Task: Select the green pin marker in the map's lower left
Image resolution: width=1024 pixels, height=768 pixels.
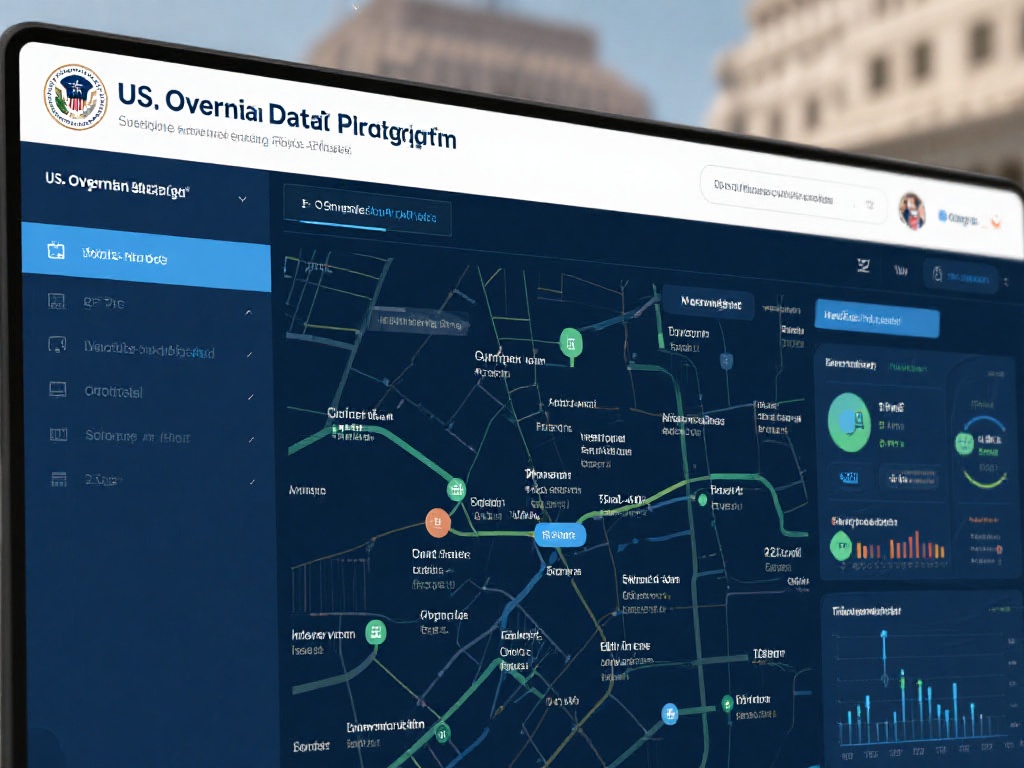Action: (375, 632)
